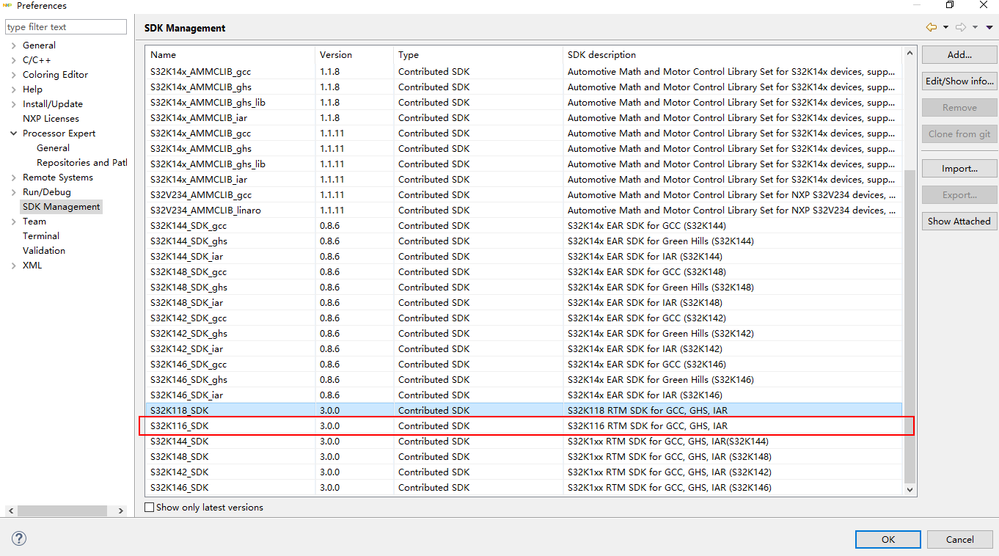The width and height of the screenshot is (999, 556).
Task: Open forward history dropdown arrow
Action: pos(975,27)
